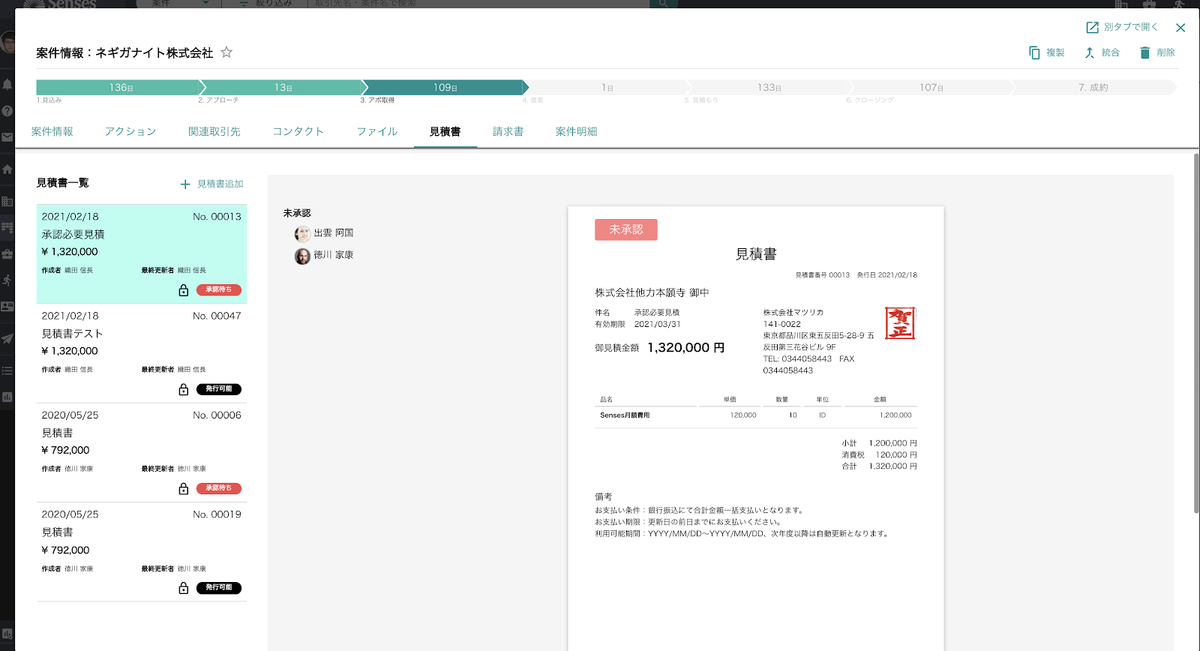
Task: Close the deal info panel with X
Action: click(x=1180, y=28)
